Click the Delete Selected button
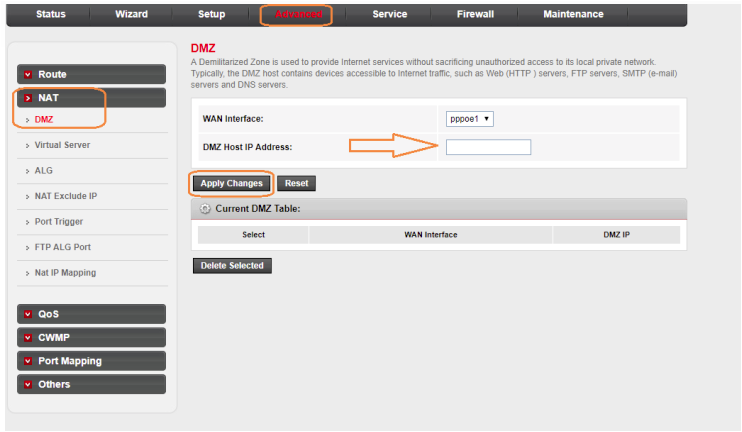Viewport: 742px width, 432px height. pyautogui.click(x=231, y=265)
